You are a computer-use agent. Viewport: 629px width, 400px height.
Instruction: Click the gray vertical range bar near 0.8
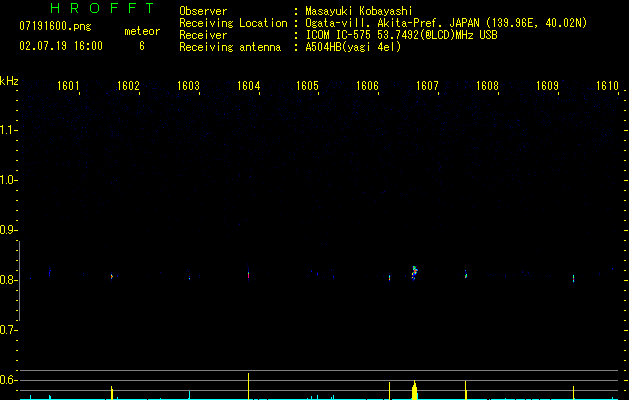(x=19, y=281)
